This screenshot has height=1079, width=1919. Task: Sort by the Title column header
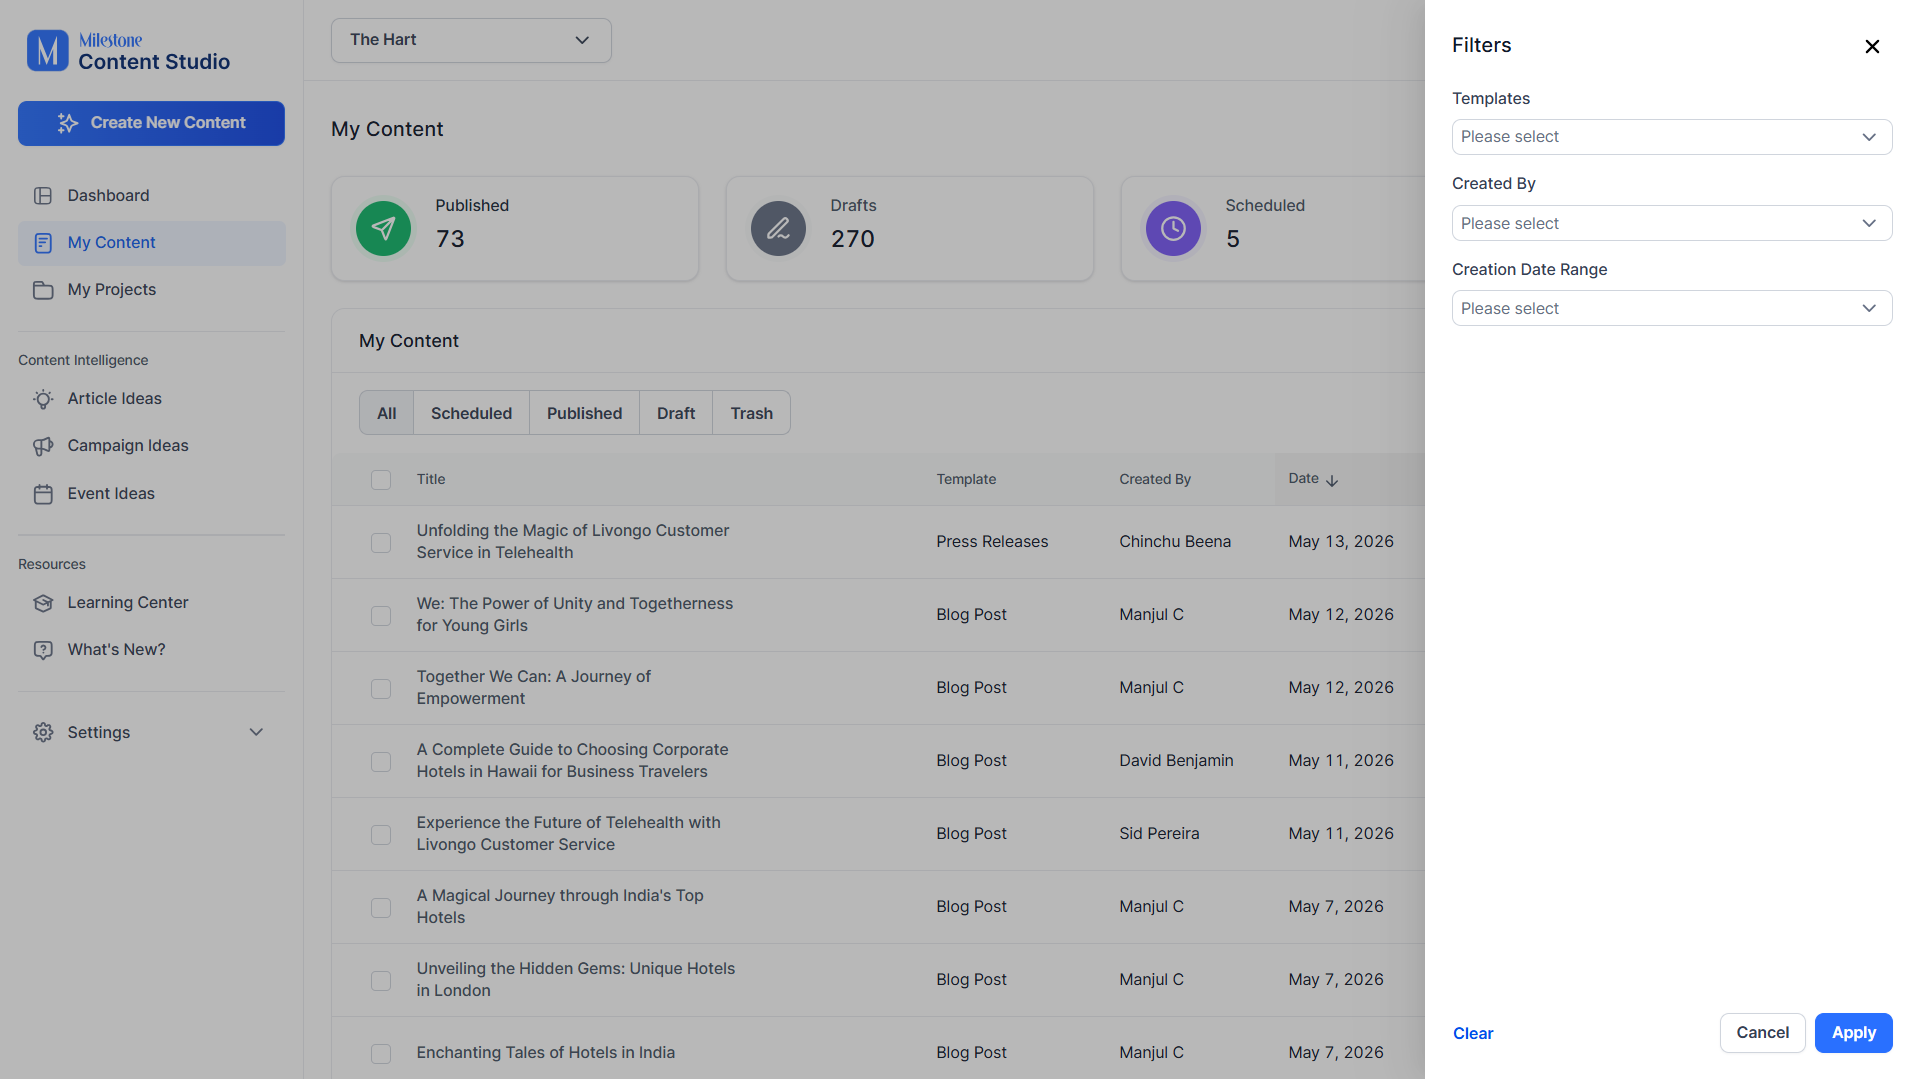pos(431,480)
